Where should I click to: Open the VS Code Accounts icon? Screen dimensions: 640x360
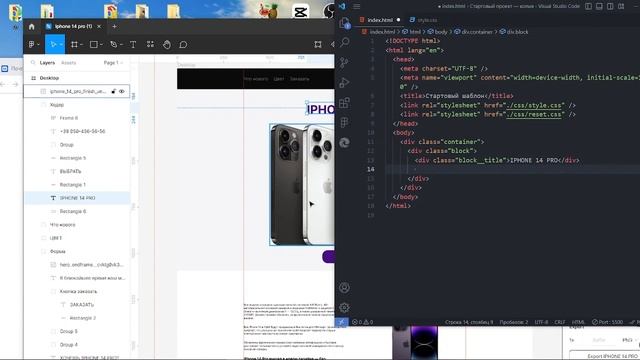344,288
